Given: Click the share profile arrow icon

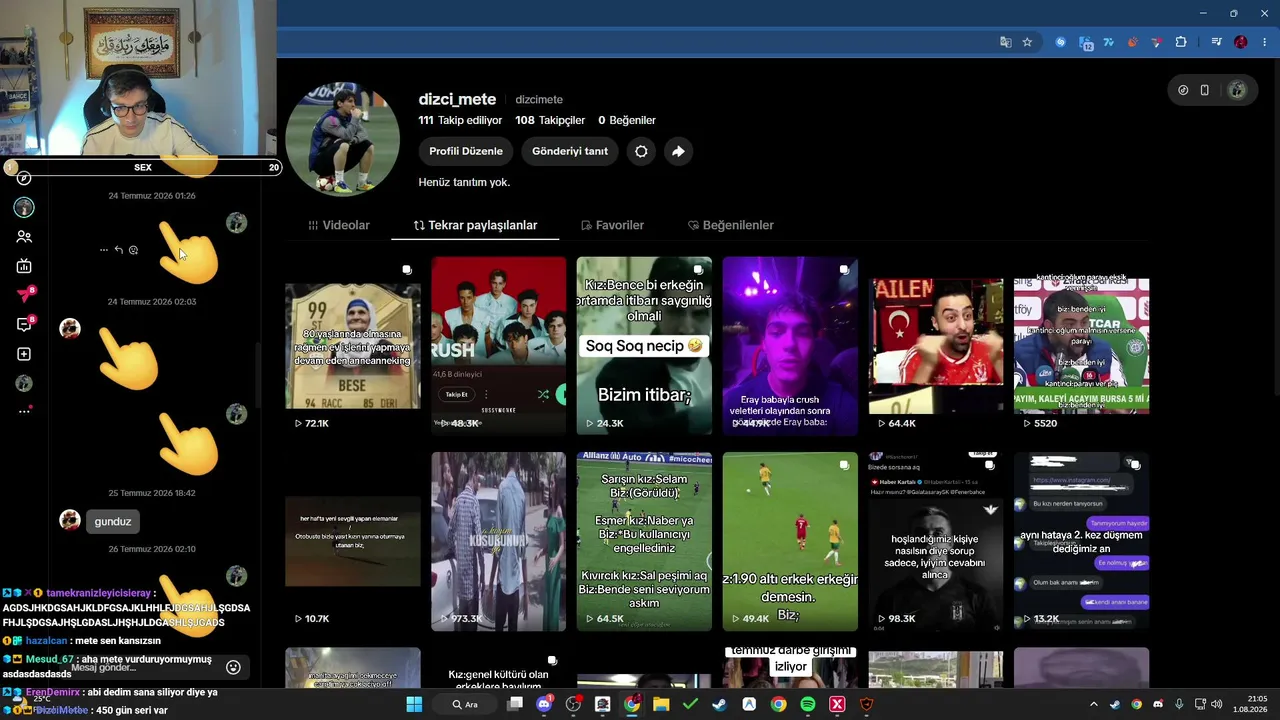Looking at the screenshot, I should (x=678, y=151).
